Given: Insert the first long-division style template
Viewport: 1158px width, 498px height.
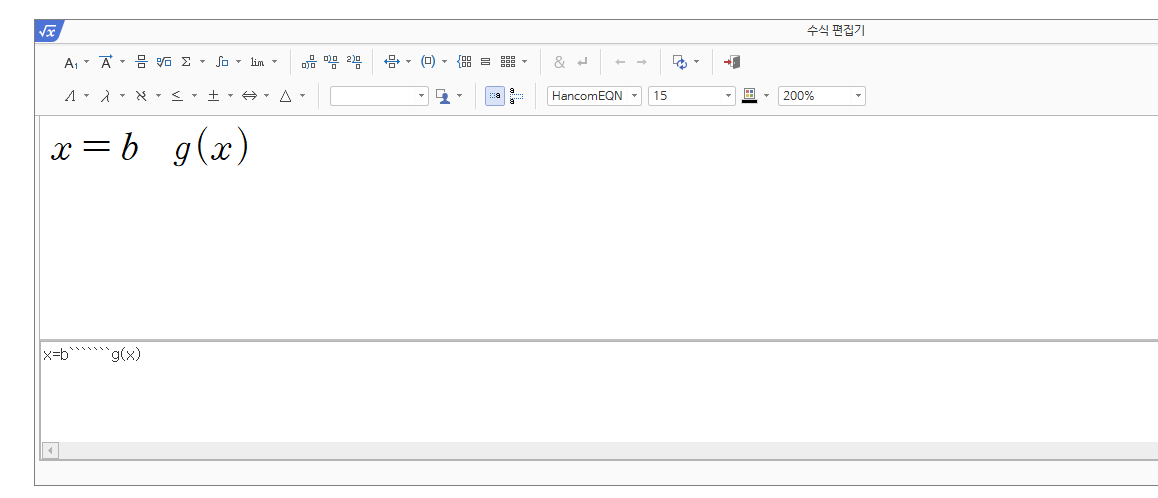Looking at the screenshot, I should point(309,63).
